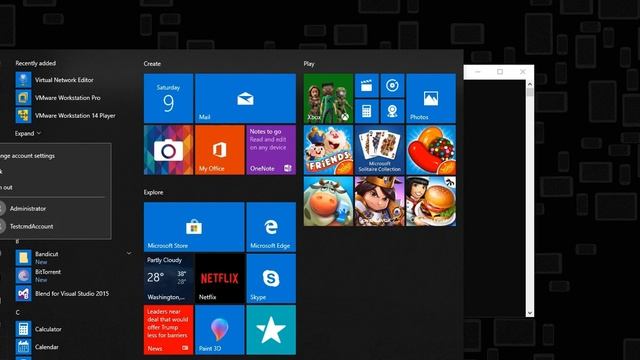Expand the Bandicut folder chevron
The width and height of the screenshot is (640, 360).
(x=129, y=253)
